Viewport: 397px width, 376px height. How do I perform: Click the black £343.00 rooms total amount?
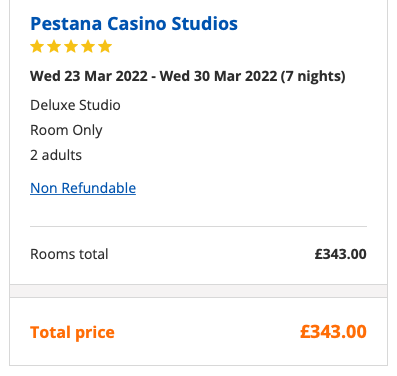tap(341, 254)
